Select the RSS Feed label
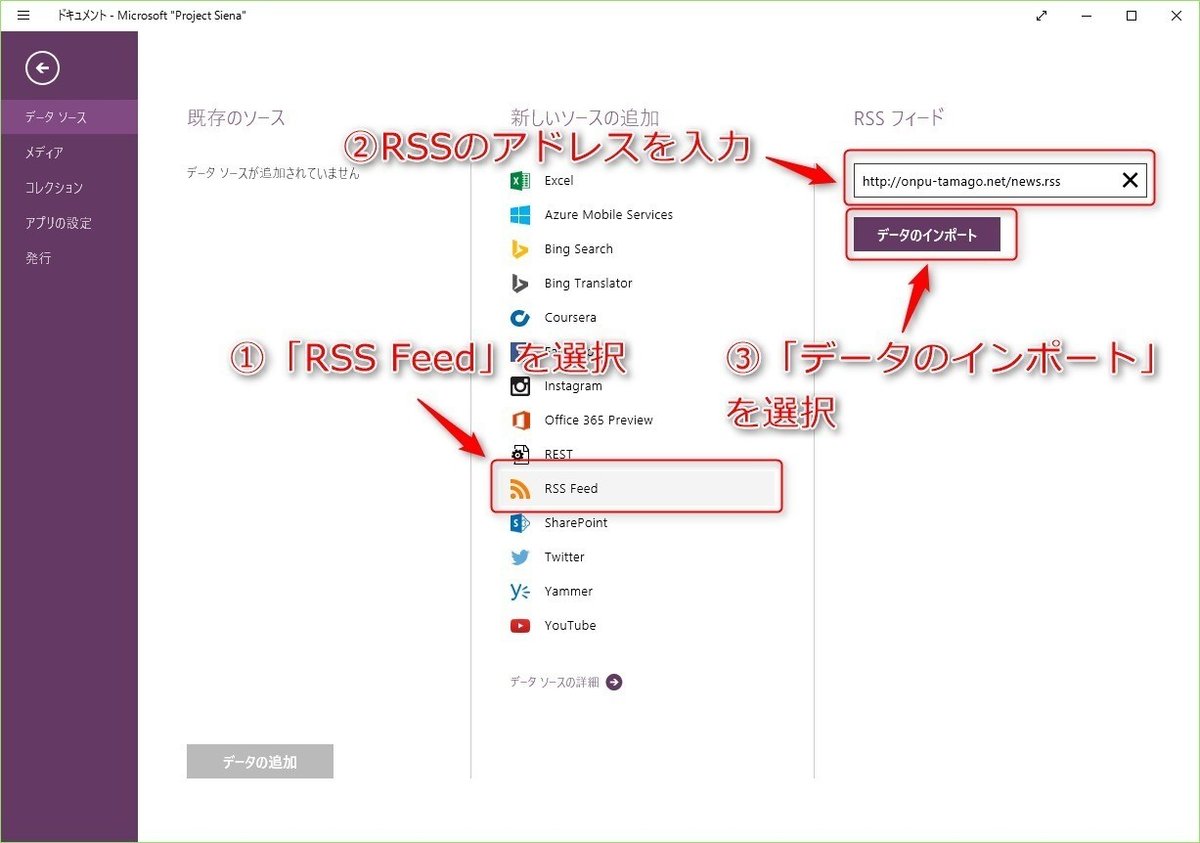The width and height of the screenshot is (1200, 843). coord(571,489)
